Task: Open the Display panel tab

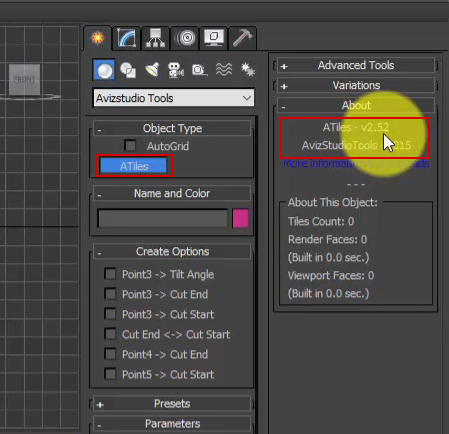Action: (214, 38)
